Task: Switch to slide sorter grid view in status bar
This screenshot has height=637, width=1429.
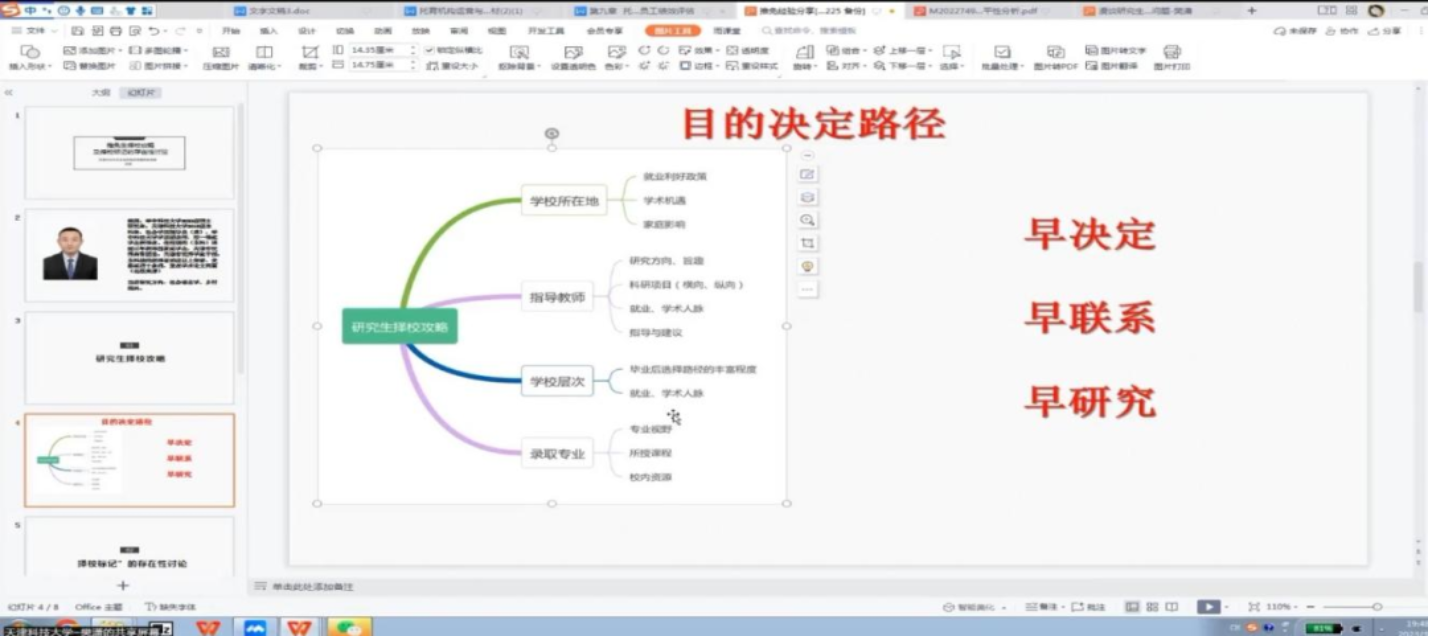Action: (1152, 607)
